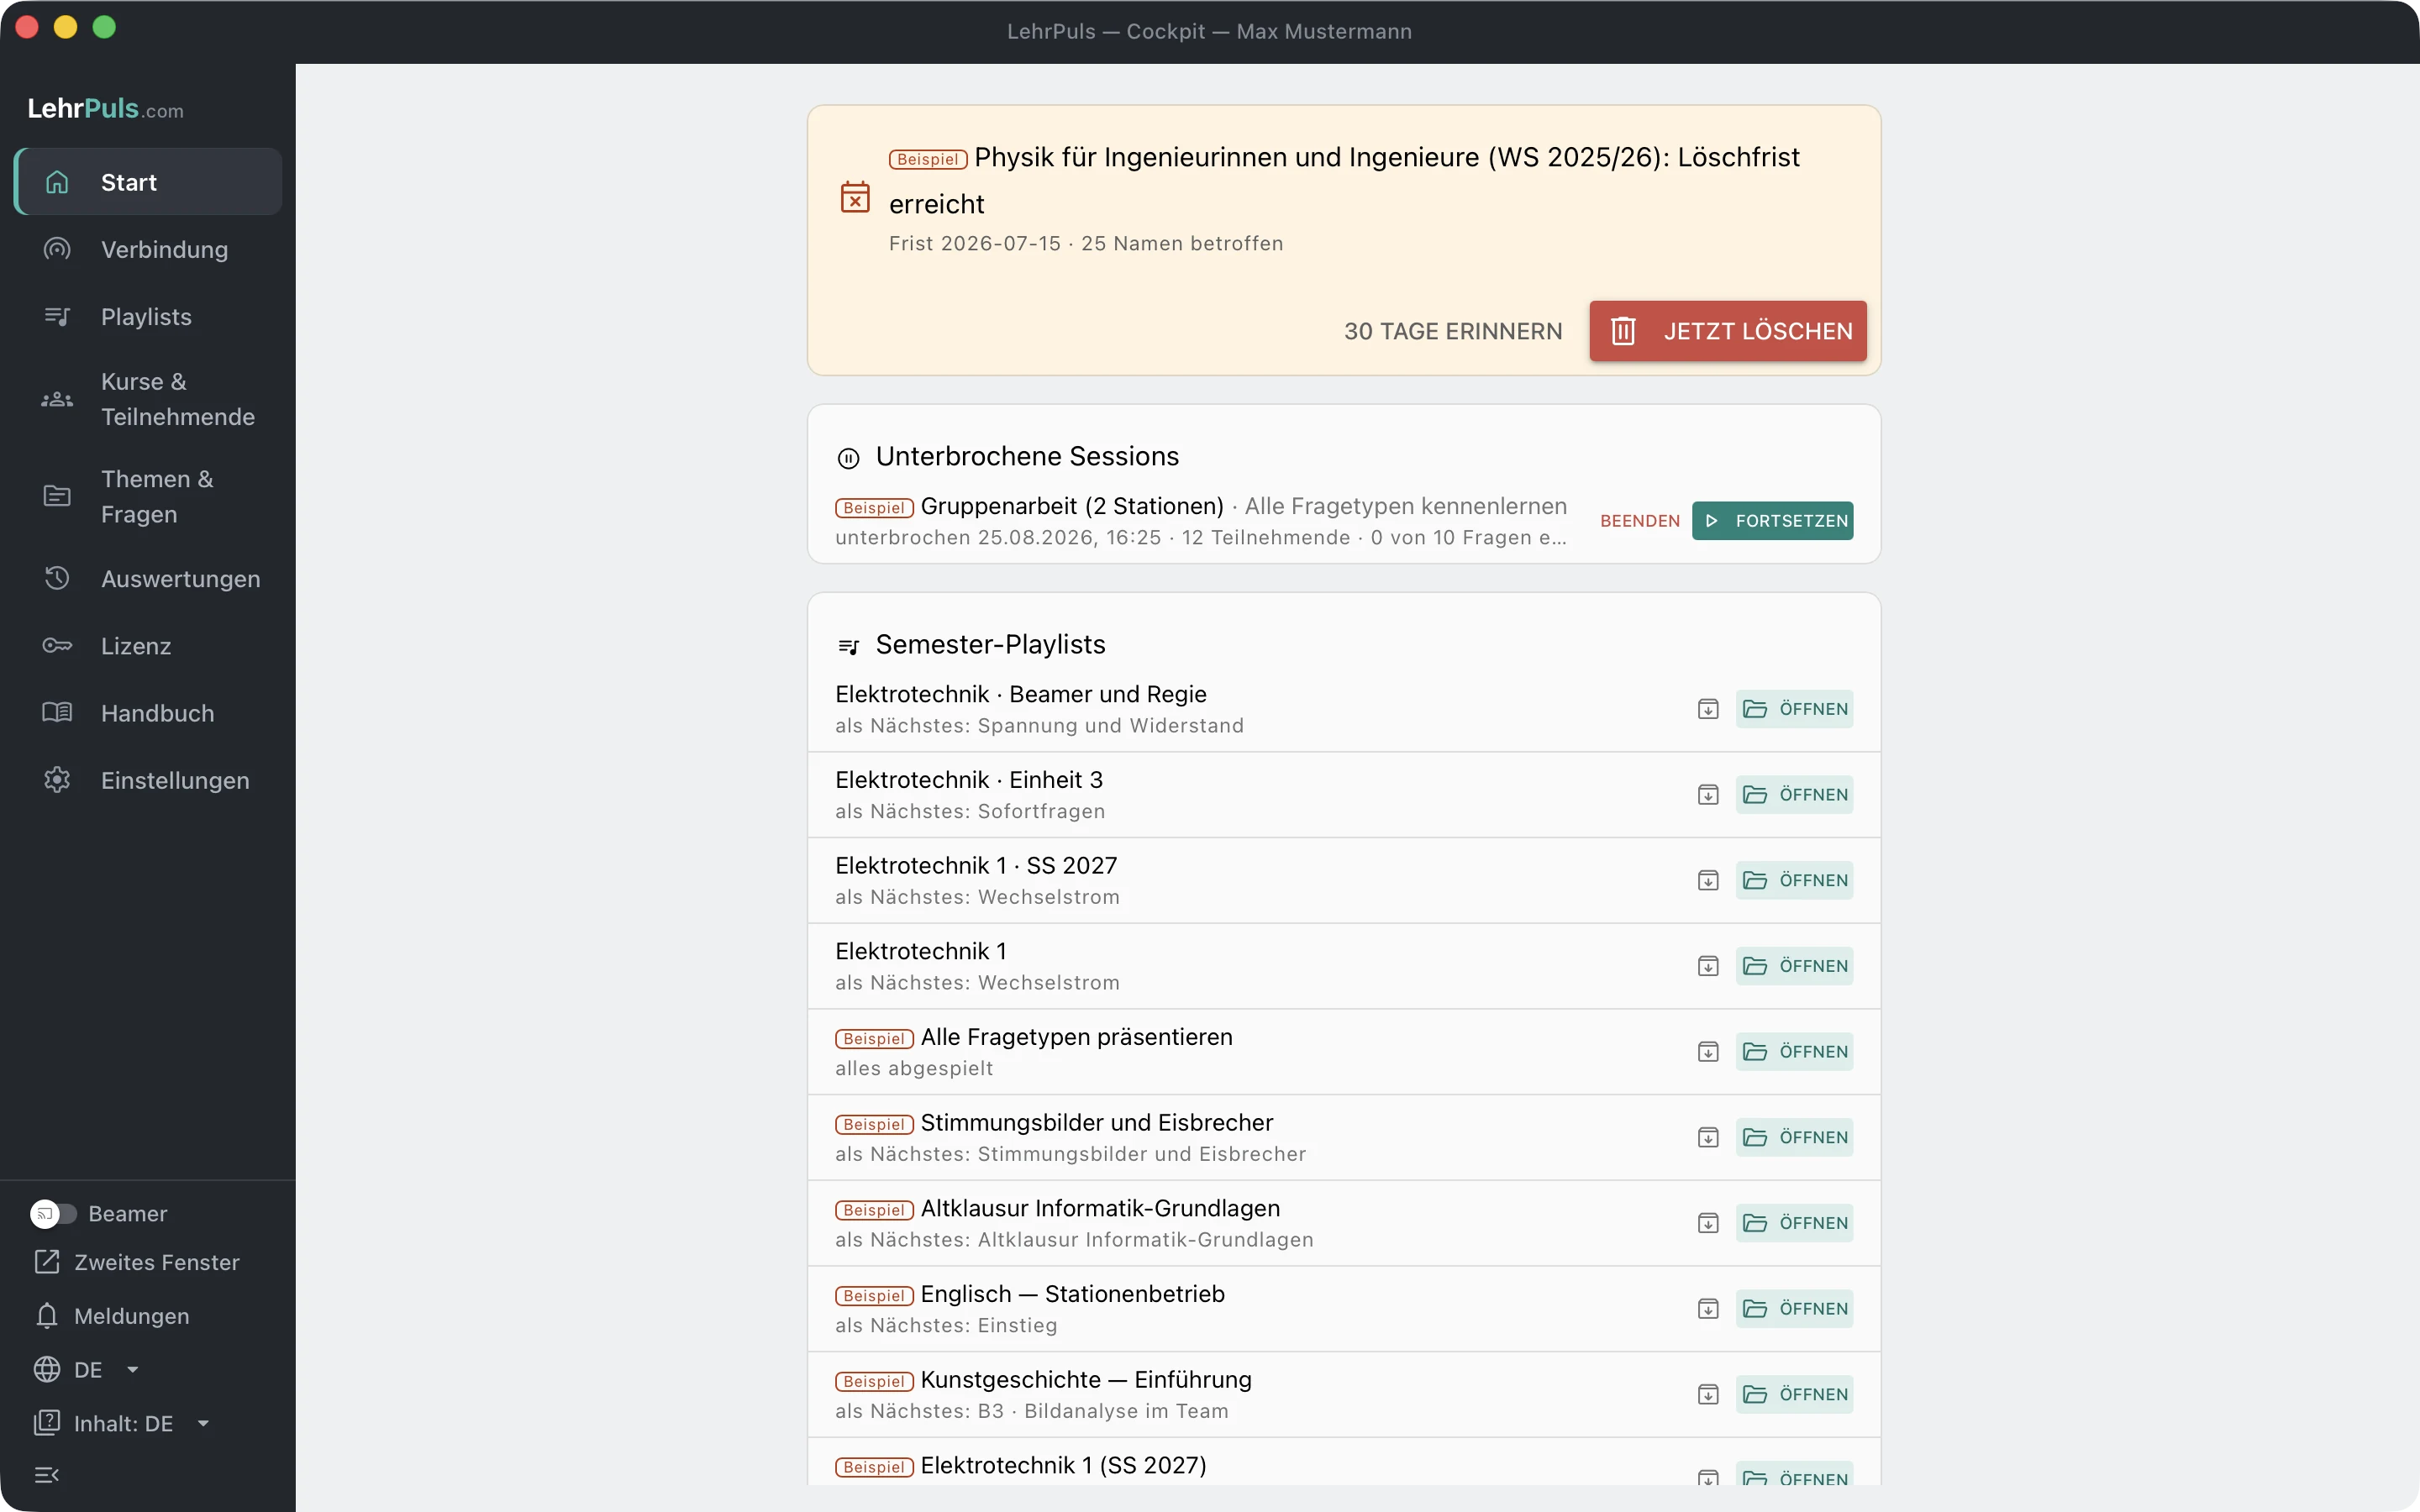The image size is (2420, 1512).
Task: Open Elektrotechnik · Einheit 3 playlist
Action: (1794, 795)
